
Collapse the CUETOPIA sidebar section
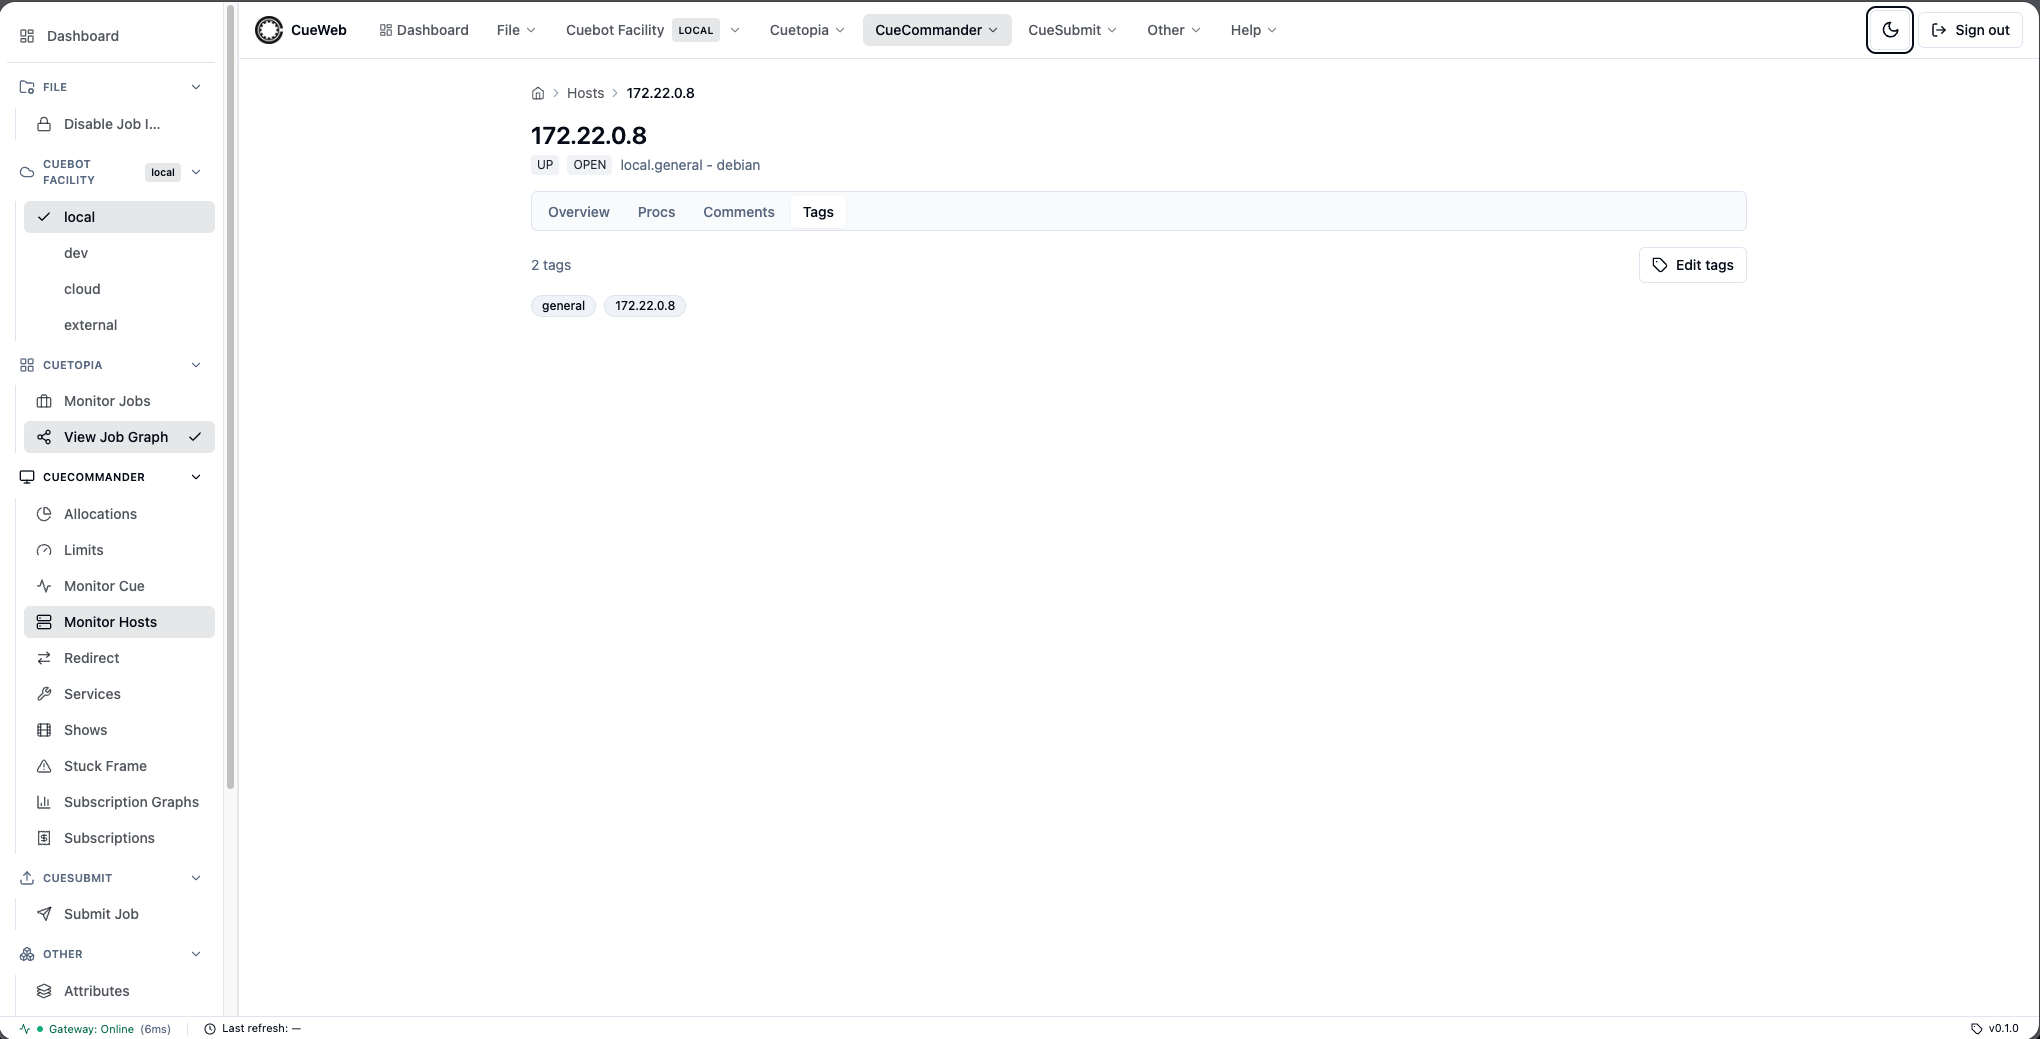(196, 365)
